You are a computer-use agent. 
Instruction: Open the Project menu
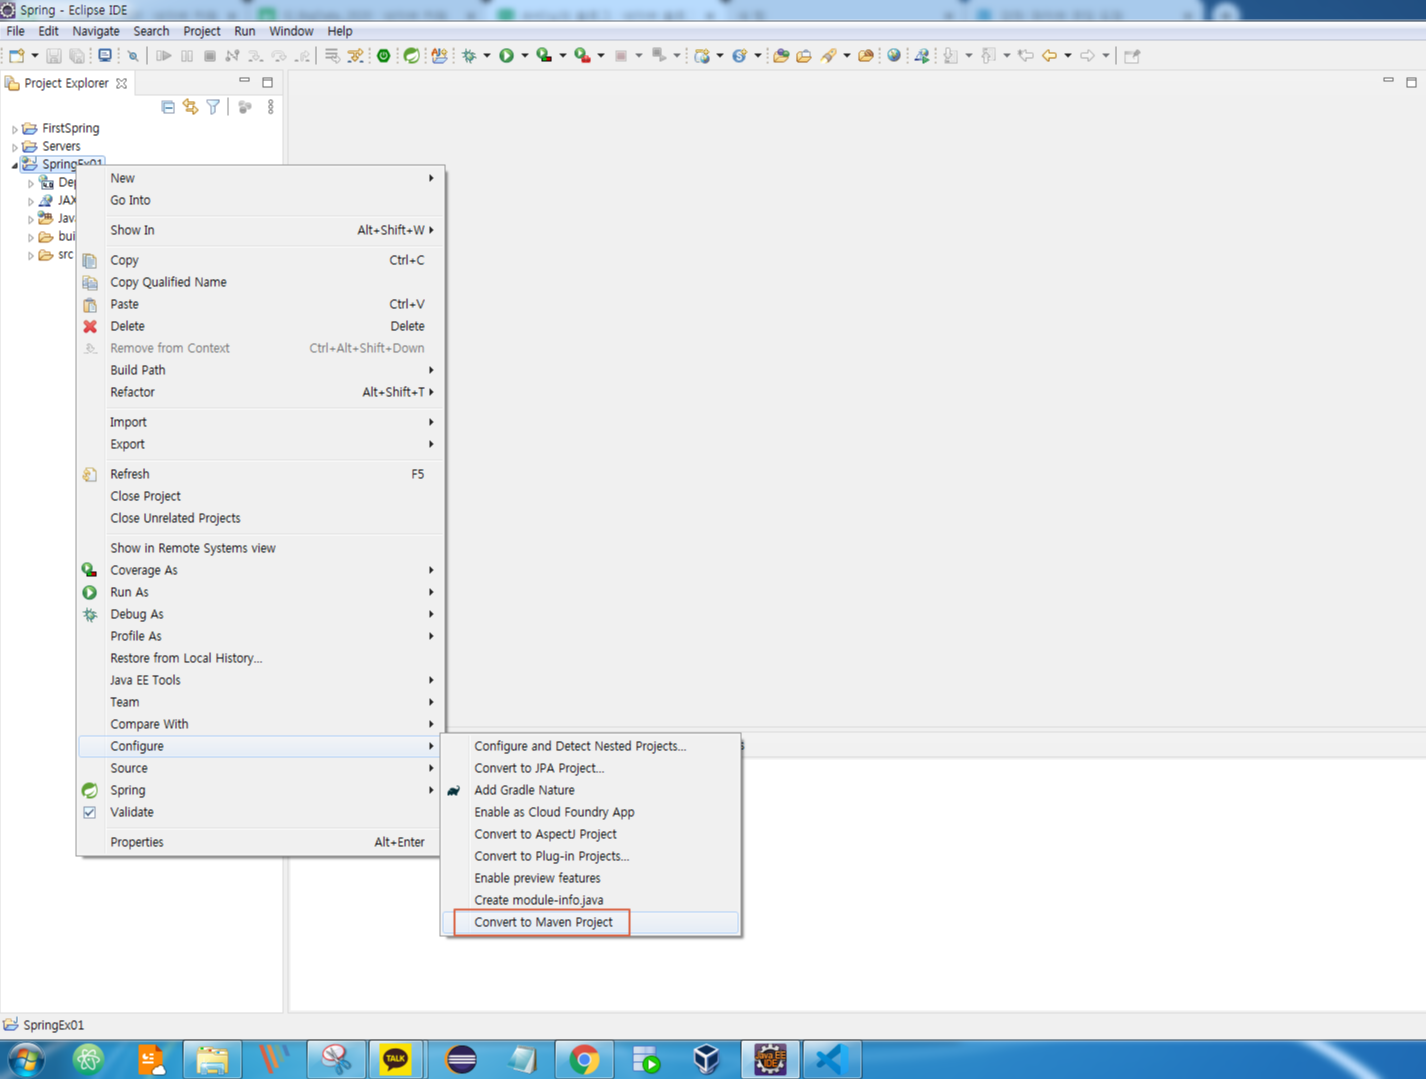coord(201,31)
